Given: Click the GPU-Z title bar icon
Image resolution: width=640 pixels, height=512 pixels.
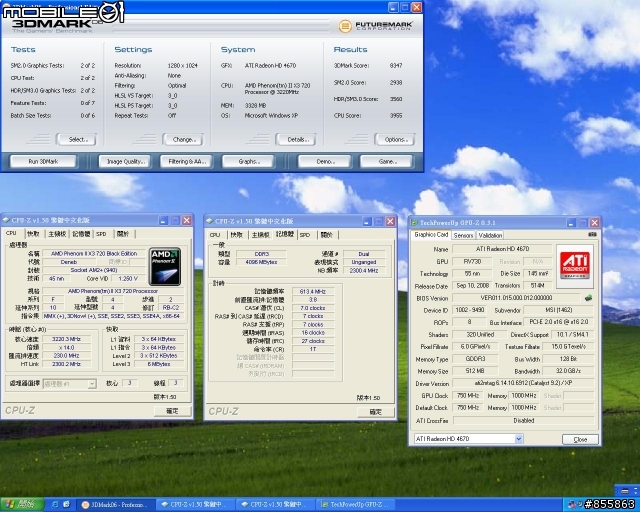Looking at the screenshot, I should 414,223.
